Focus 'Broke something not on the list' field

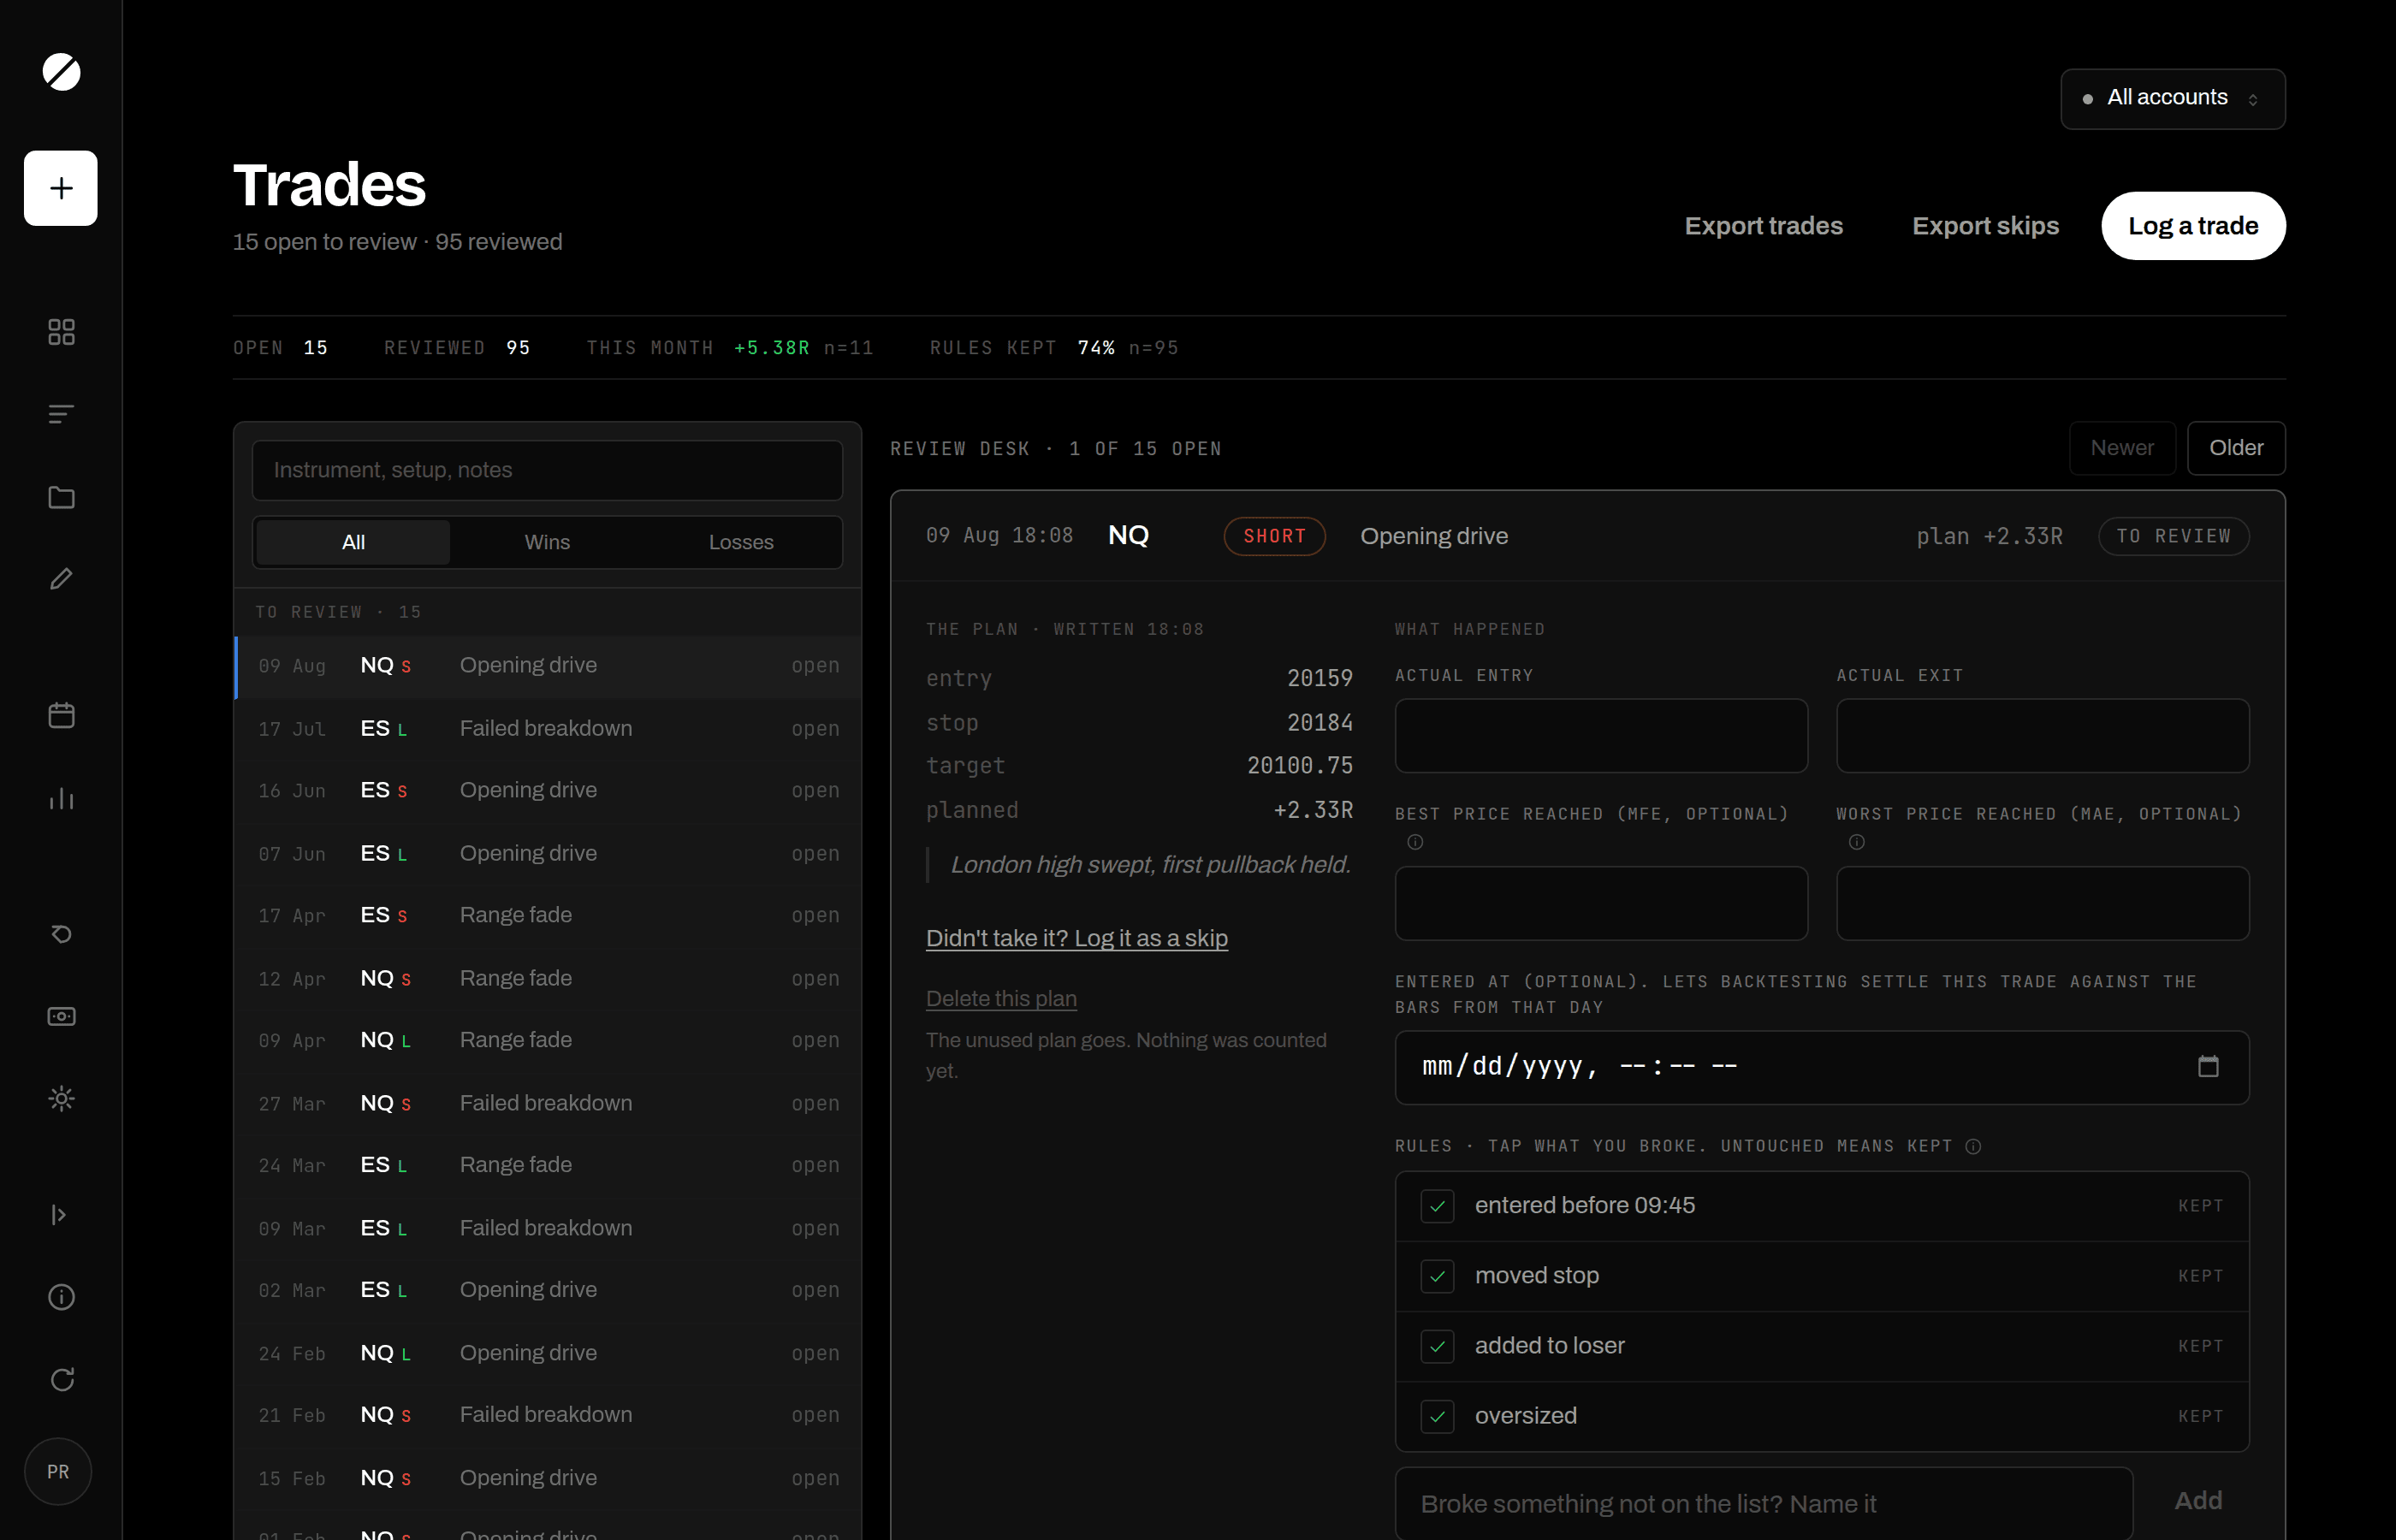point(1763,1503)
